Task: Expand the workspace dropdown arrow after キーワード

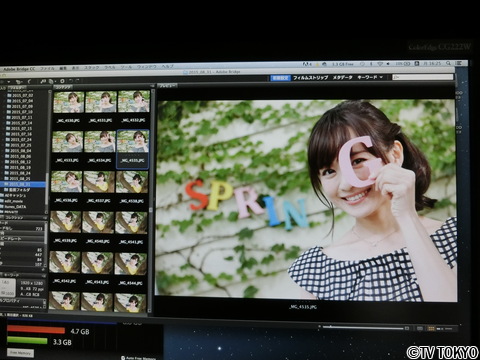Action: coord(381,77)
